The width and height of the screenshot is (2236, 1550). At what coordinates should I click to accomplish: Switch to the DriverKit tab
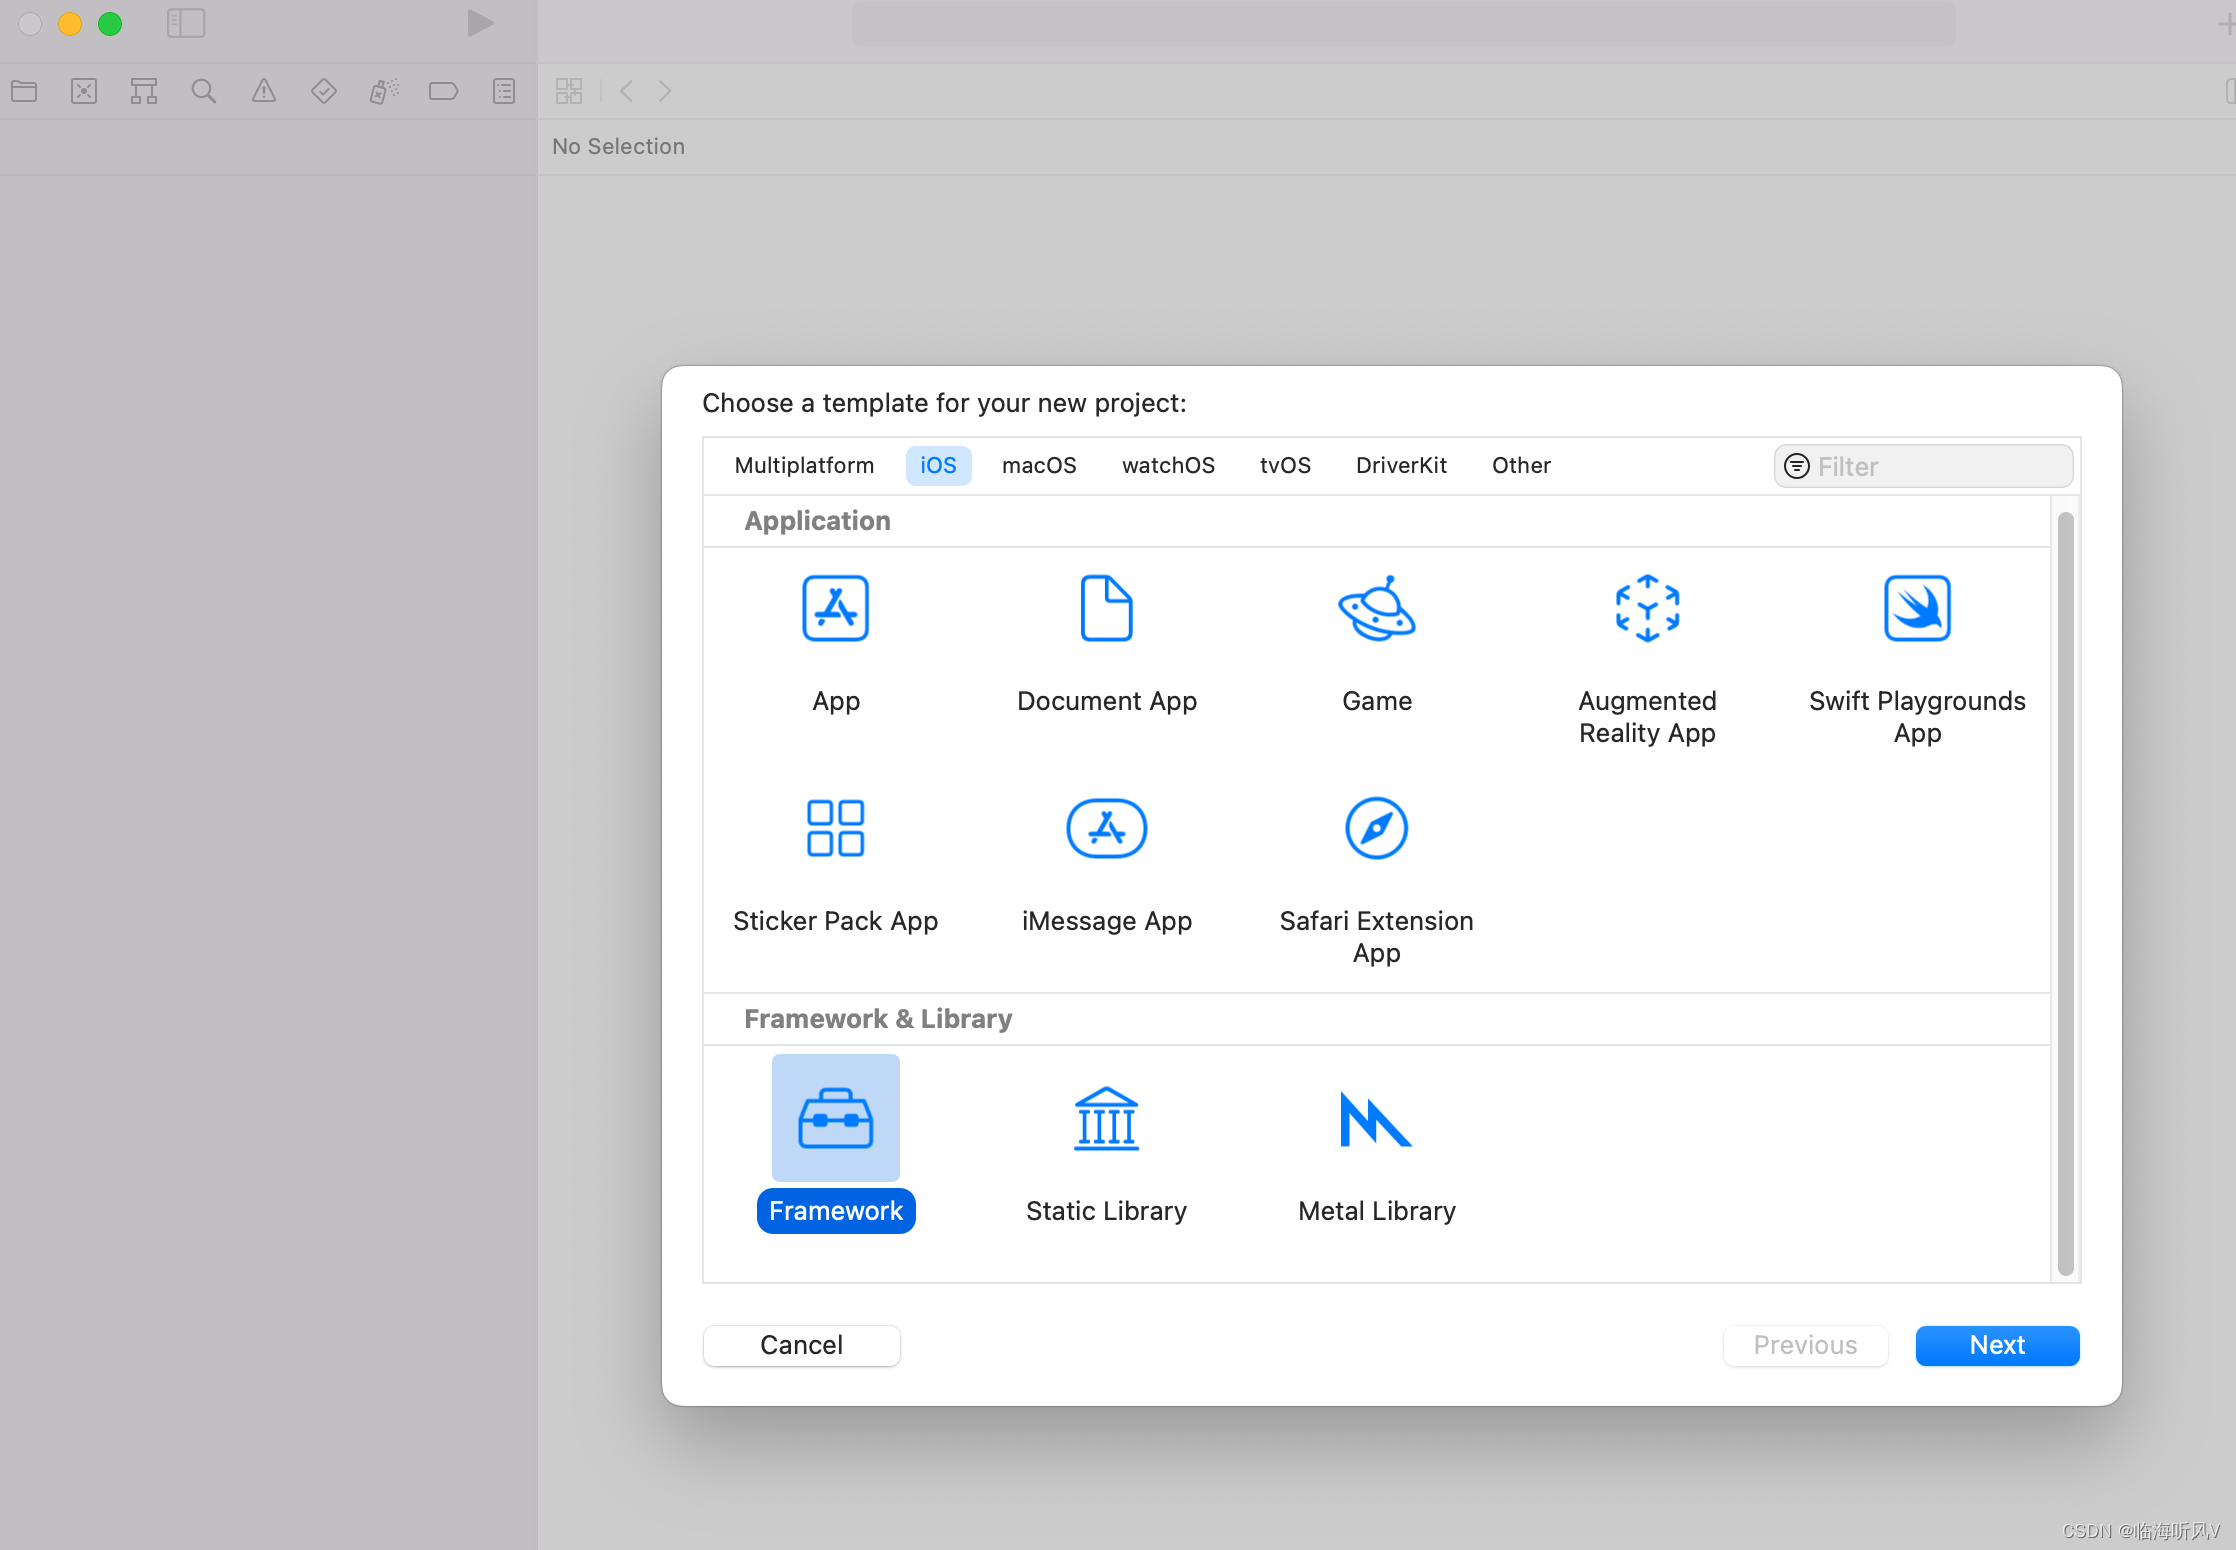[x=1401, y=466]
